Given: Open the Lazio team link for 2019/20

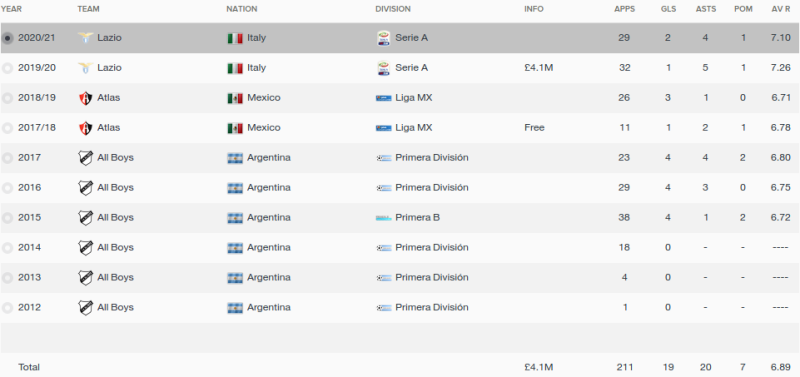Looking at the screenshot, I should point(109,68).
